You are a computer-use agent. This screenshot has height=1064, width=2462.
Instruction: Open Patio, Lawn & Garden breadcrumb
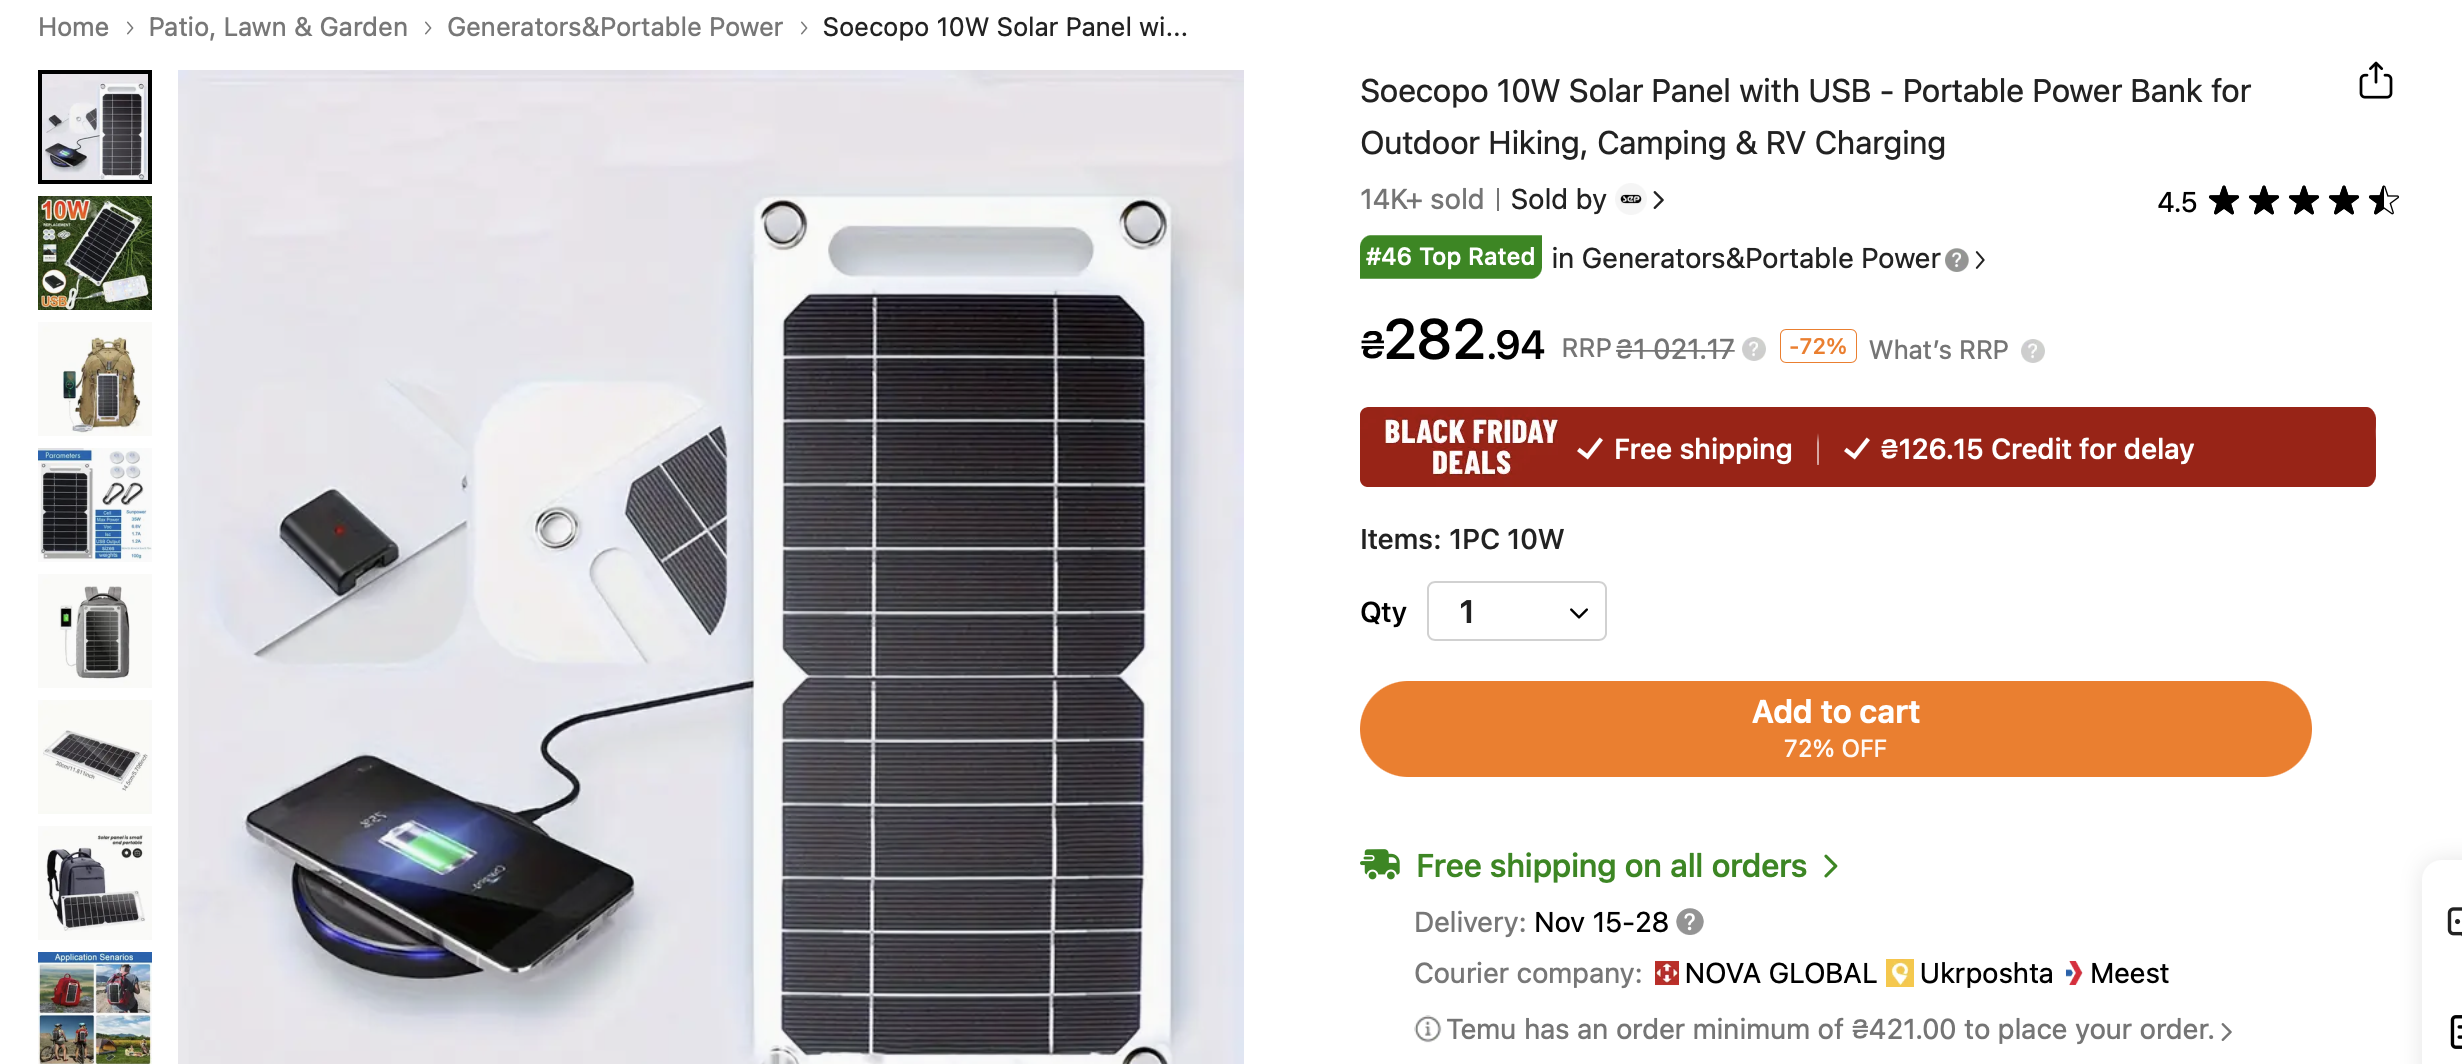click(278, 27)
